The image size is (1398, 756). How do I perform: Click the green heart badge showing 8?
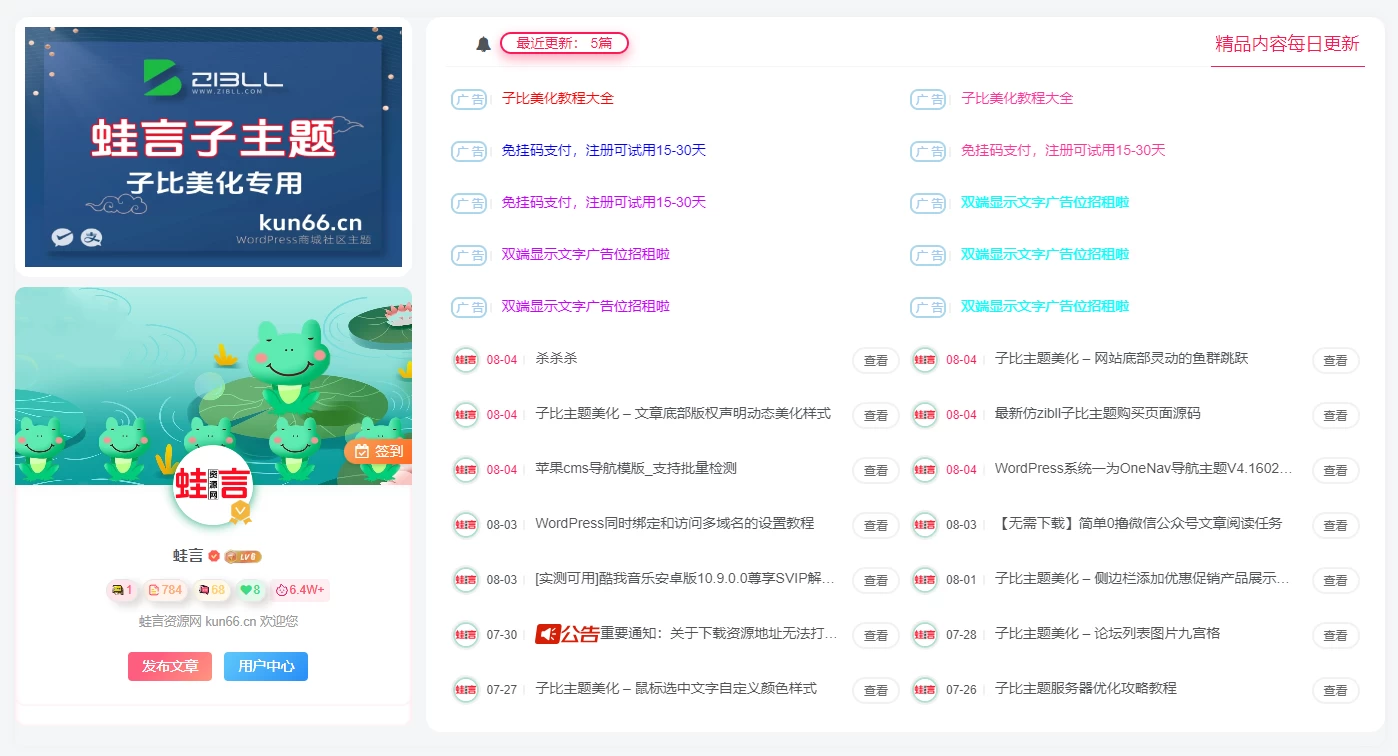click(x=250, y=590)
